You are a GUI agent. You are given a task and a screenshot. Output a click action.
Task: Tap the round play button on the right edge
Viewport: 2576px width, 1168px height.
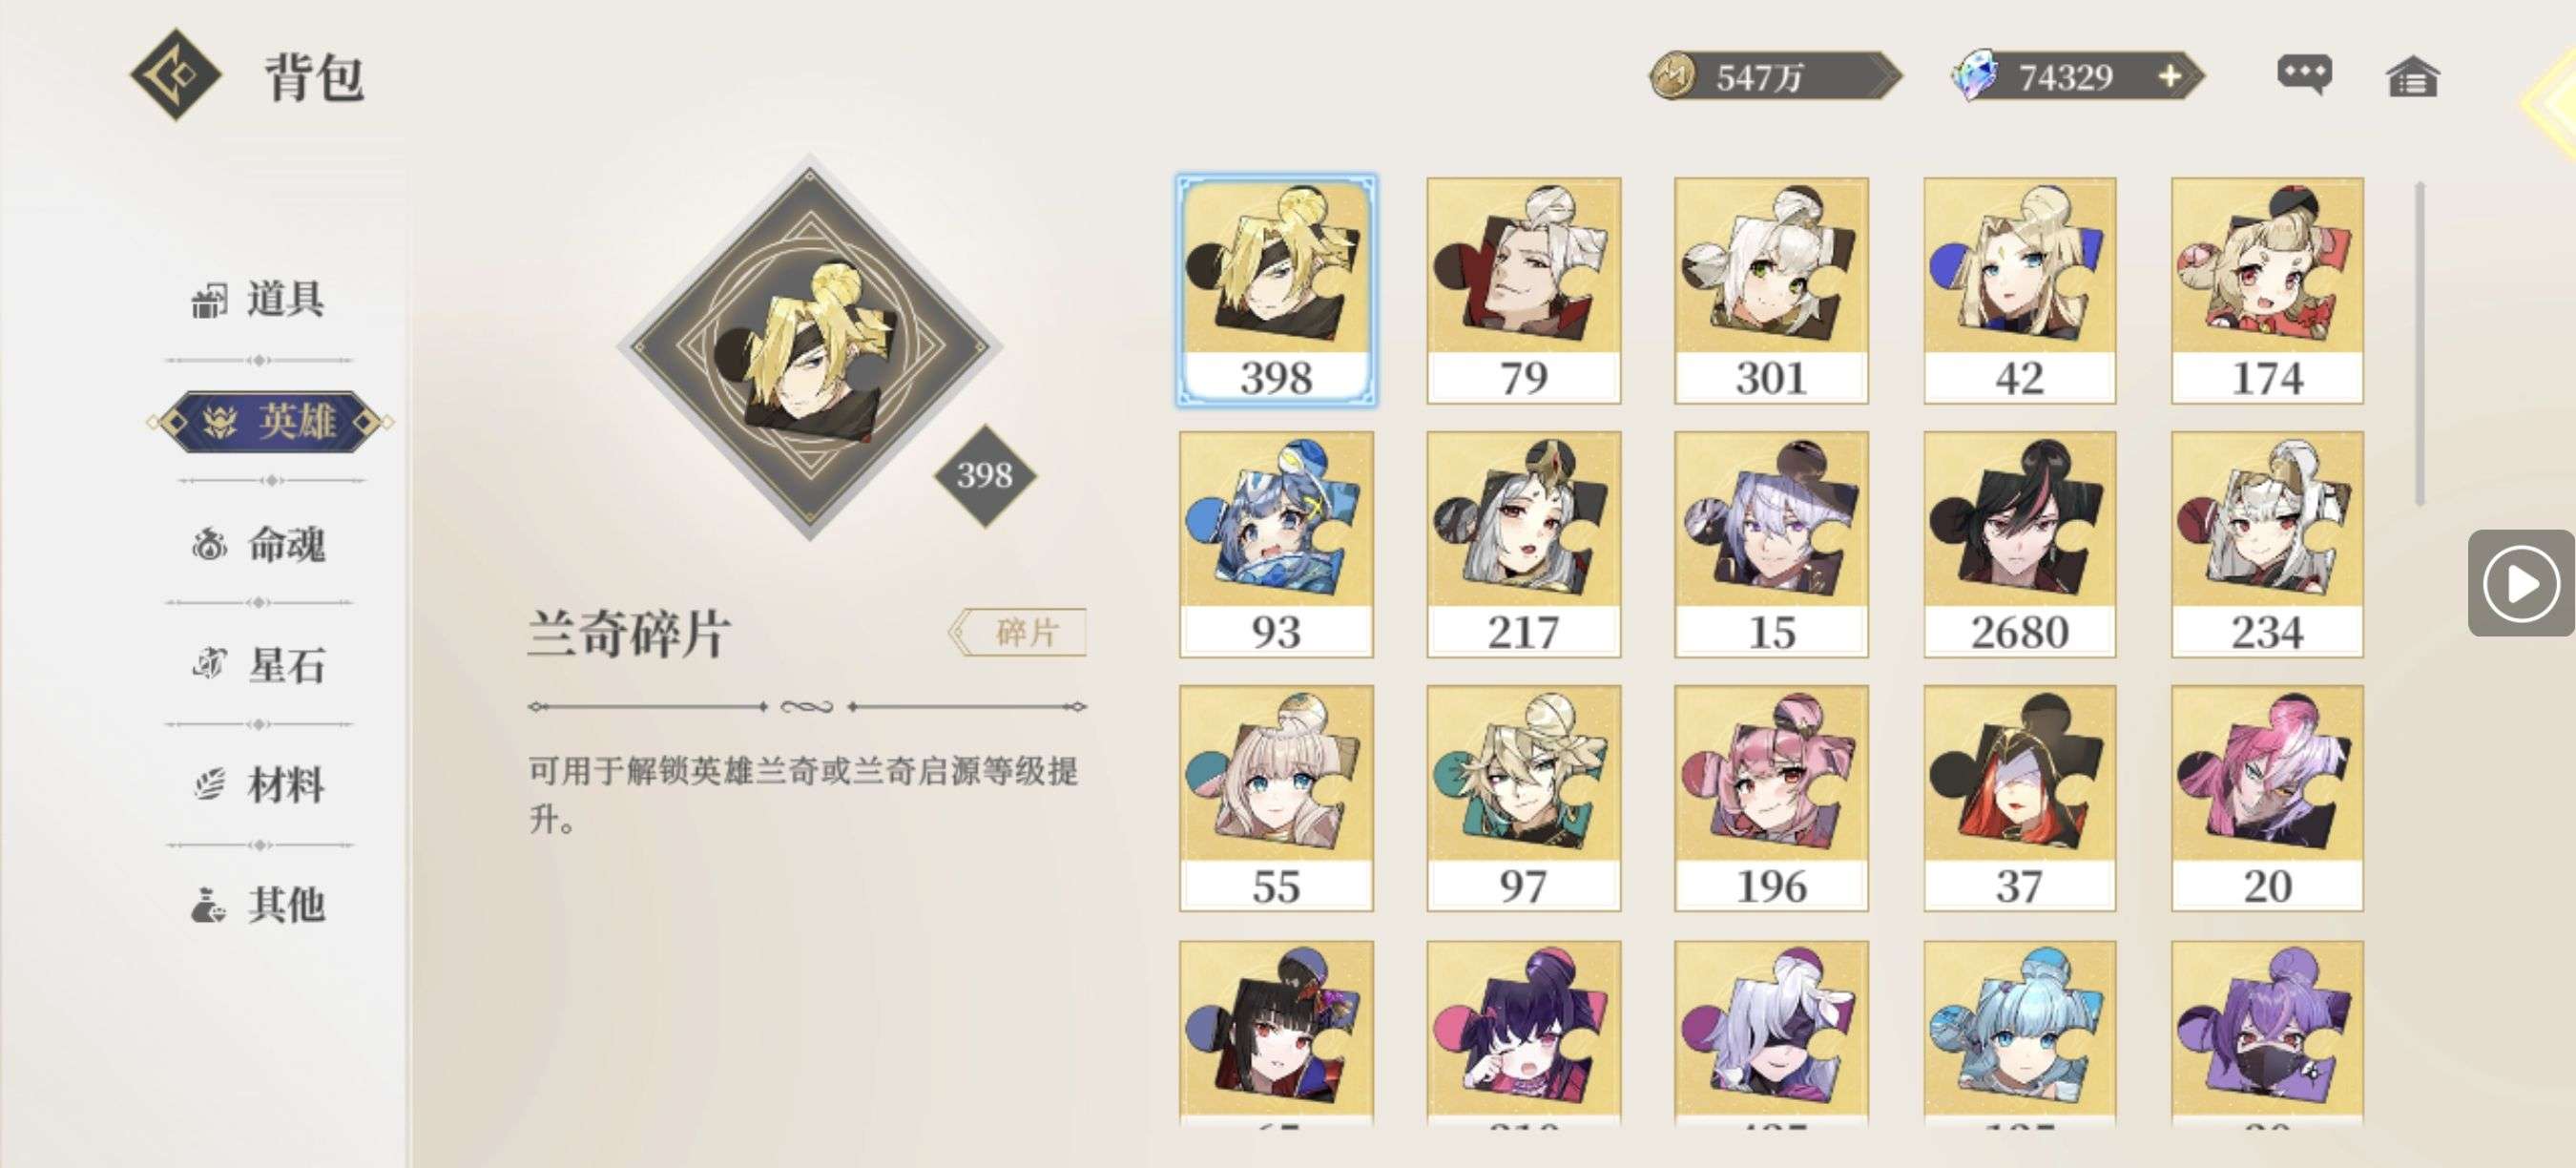click(x=2520, y=583)
